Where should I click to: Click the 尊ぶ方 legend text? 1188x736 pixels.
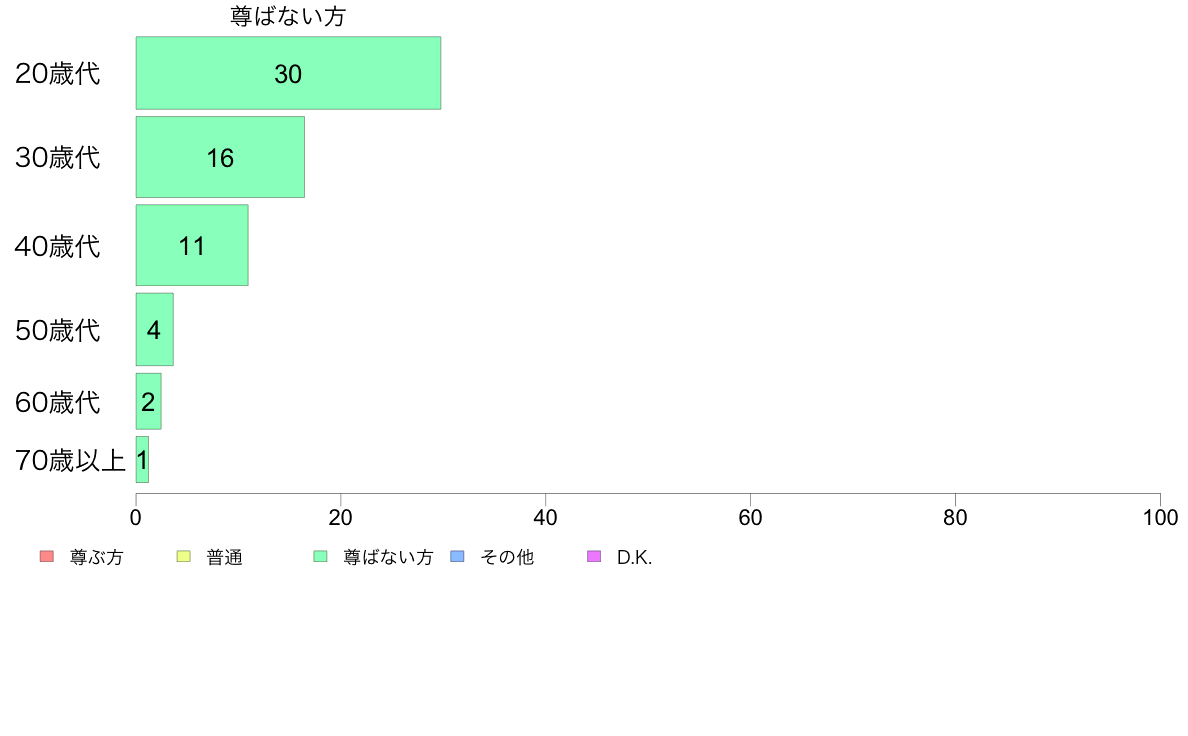click(96, 557)
